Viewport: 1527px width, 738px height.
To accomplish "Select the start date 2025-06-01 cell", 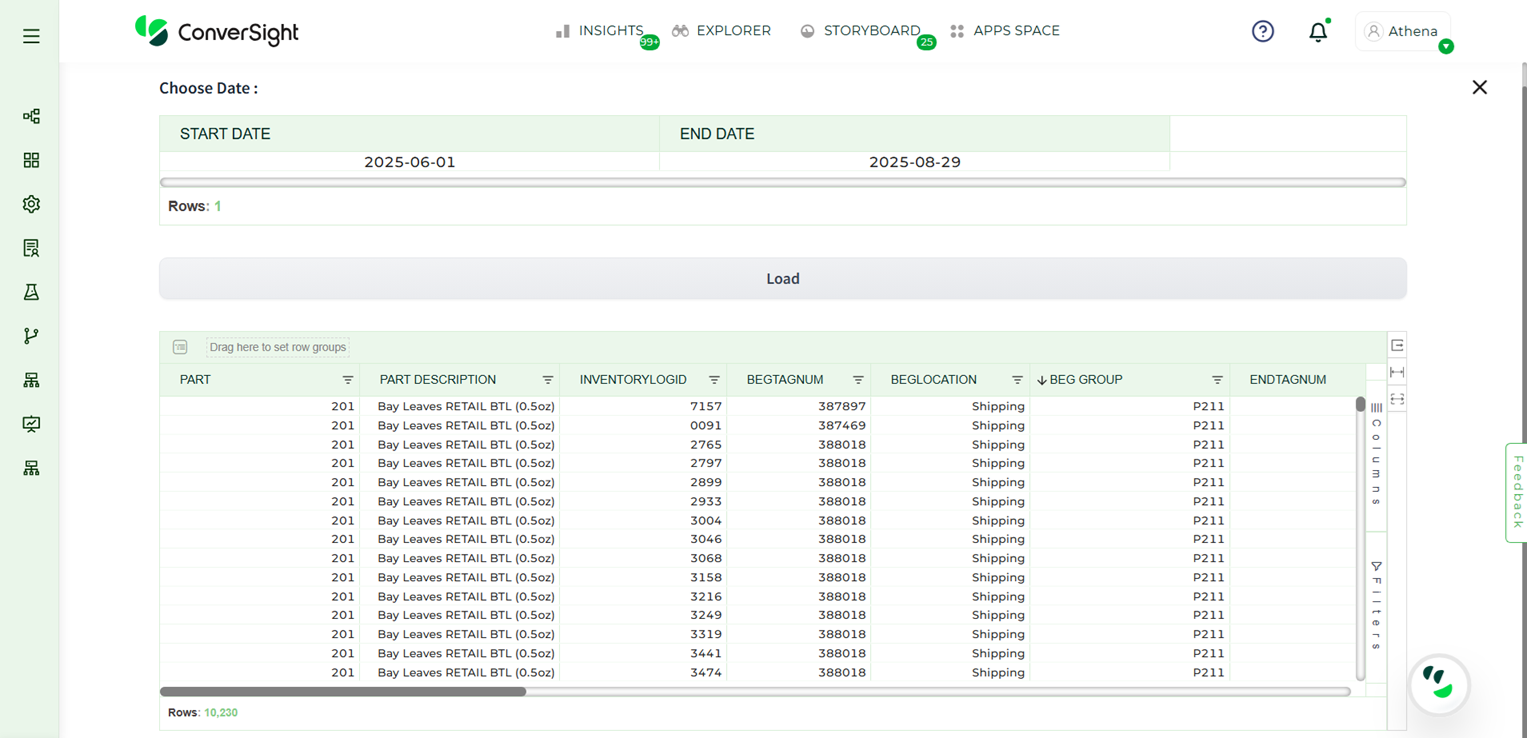I will coord(410,162).
